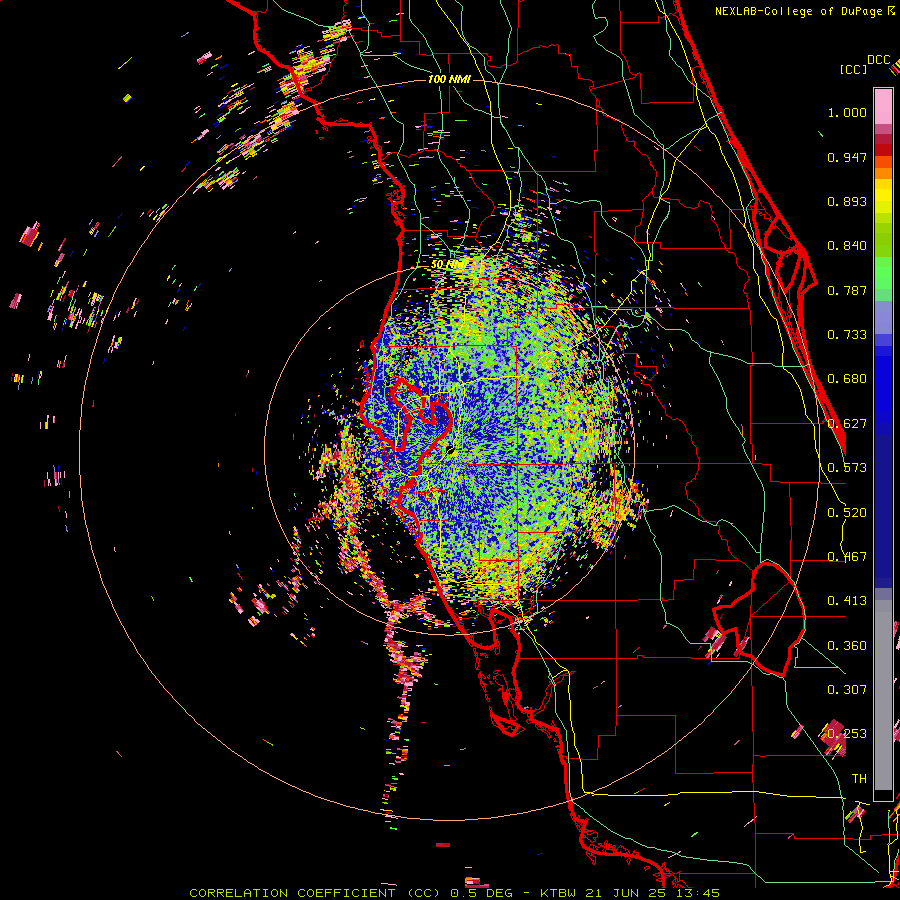Select the 1.000 value on the color scale
900x900 pixels.
(847, 112)
